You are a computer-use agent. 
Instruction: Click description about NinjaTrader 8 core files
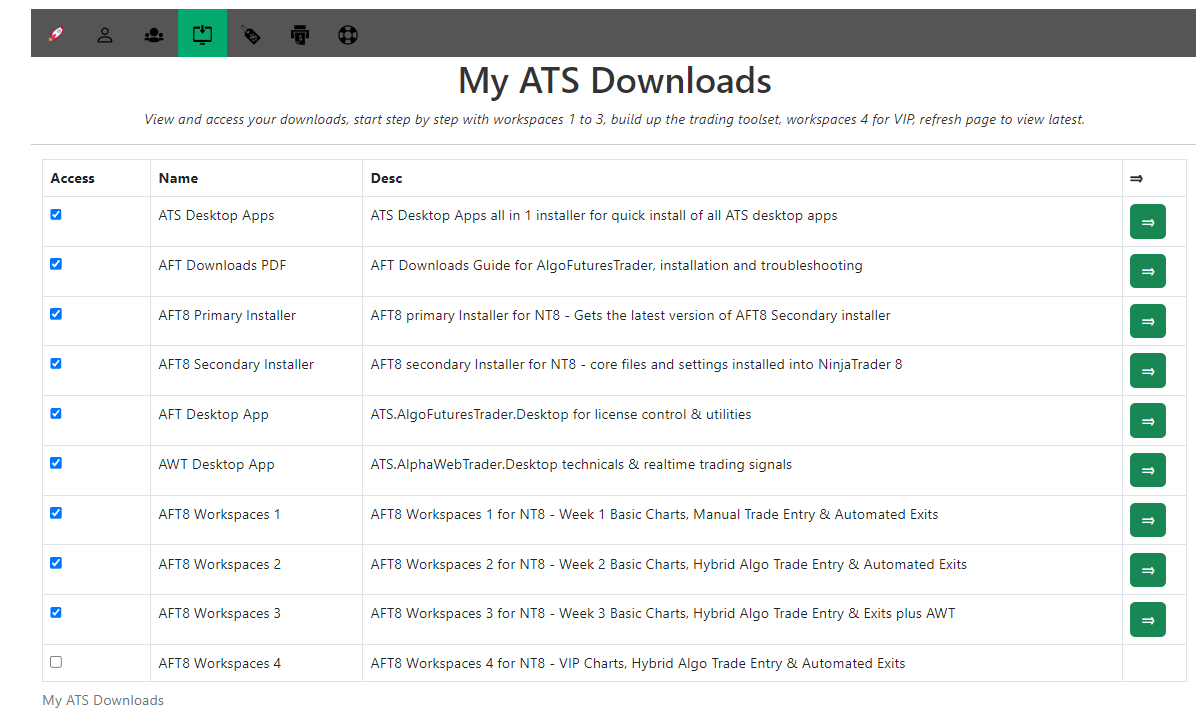pos(636,365)
